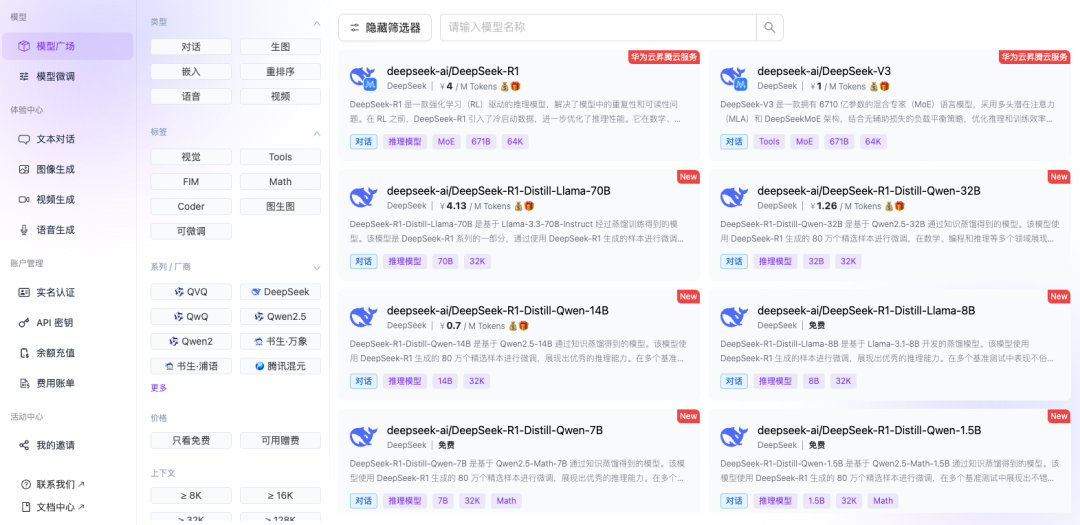Toggle the Tools tag filter
1080x525 pixels.
coord(280,157)
